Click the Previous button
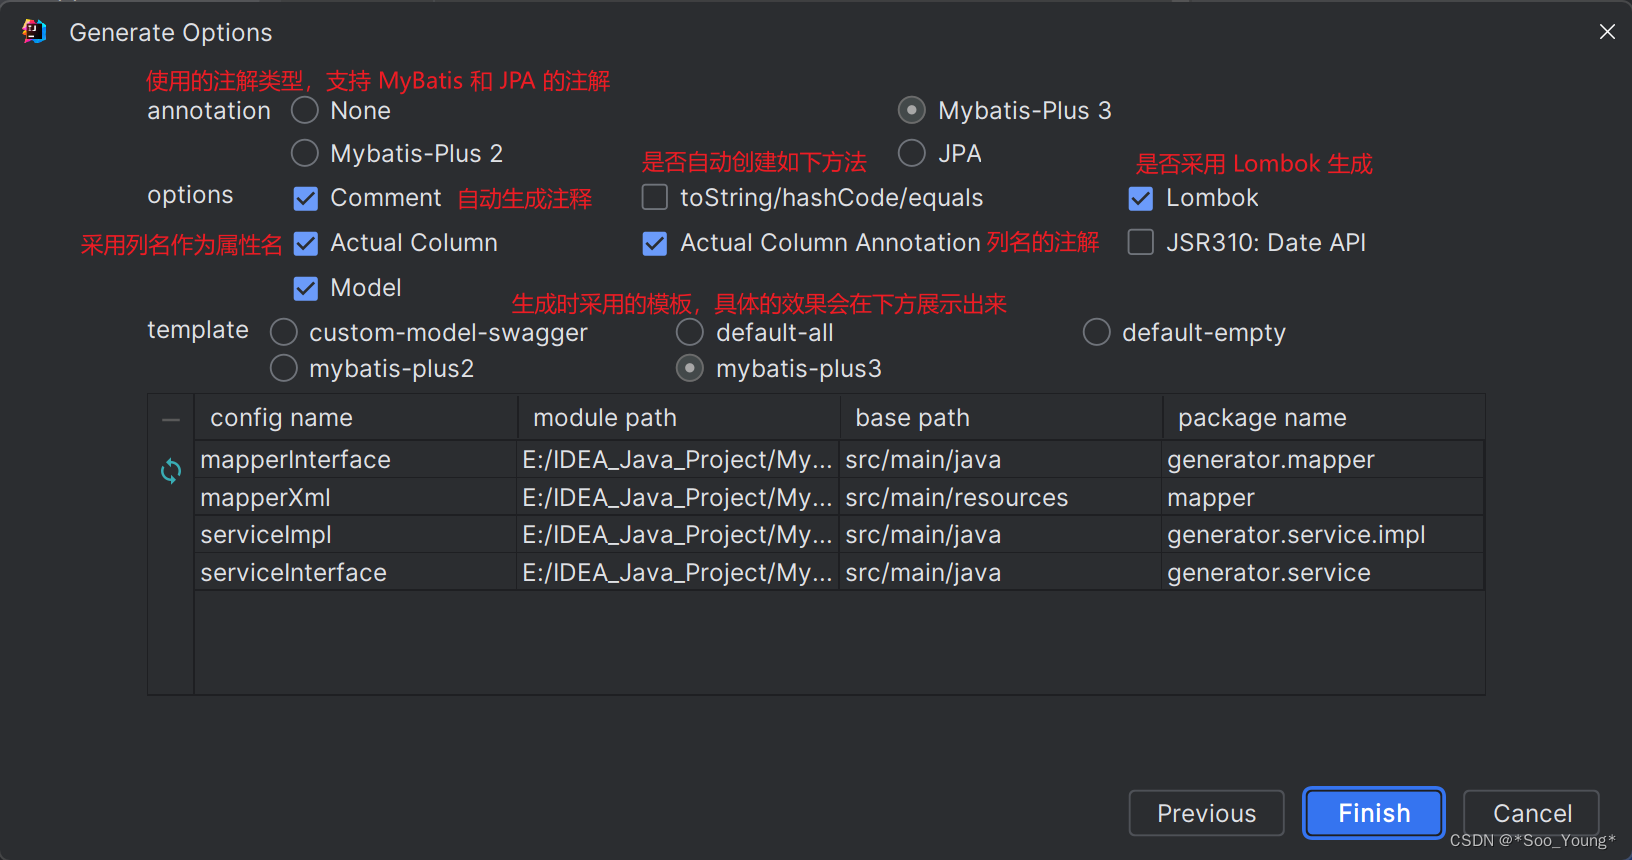 click(x=1206, y=813)
